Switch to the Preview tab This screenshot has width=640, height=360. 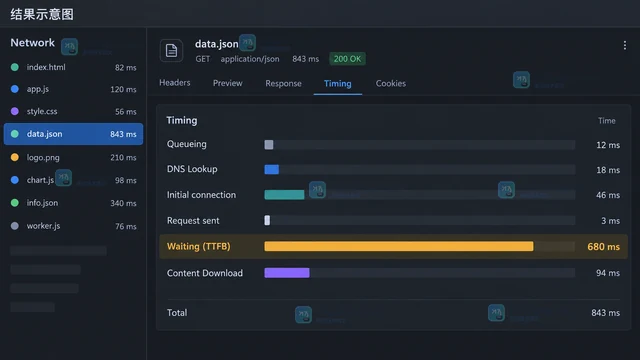227,83
